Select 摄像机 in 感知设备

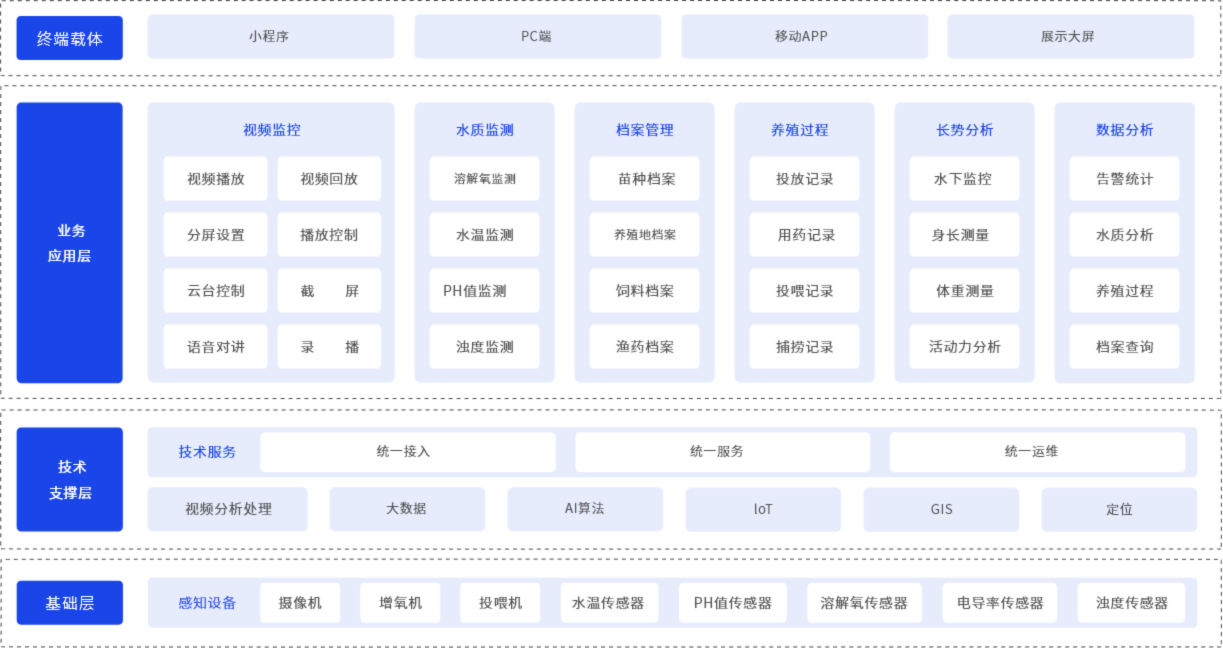[300, 603]
